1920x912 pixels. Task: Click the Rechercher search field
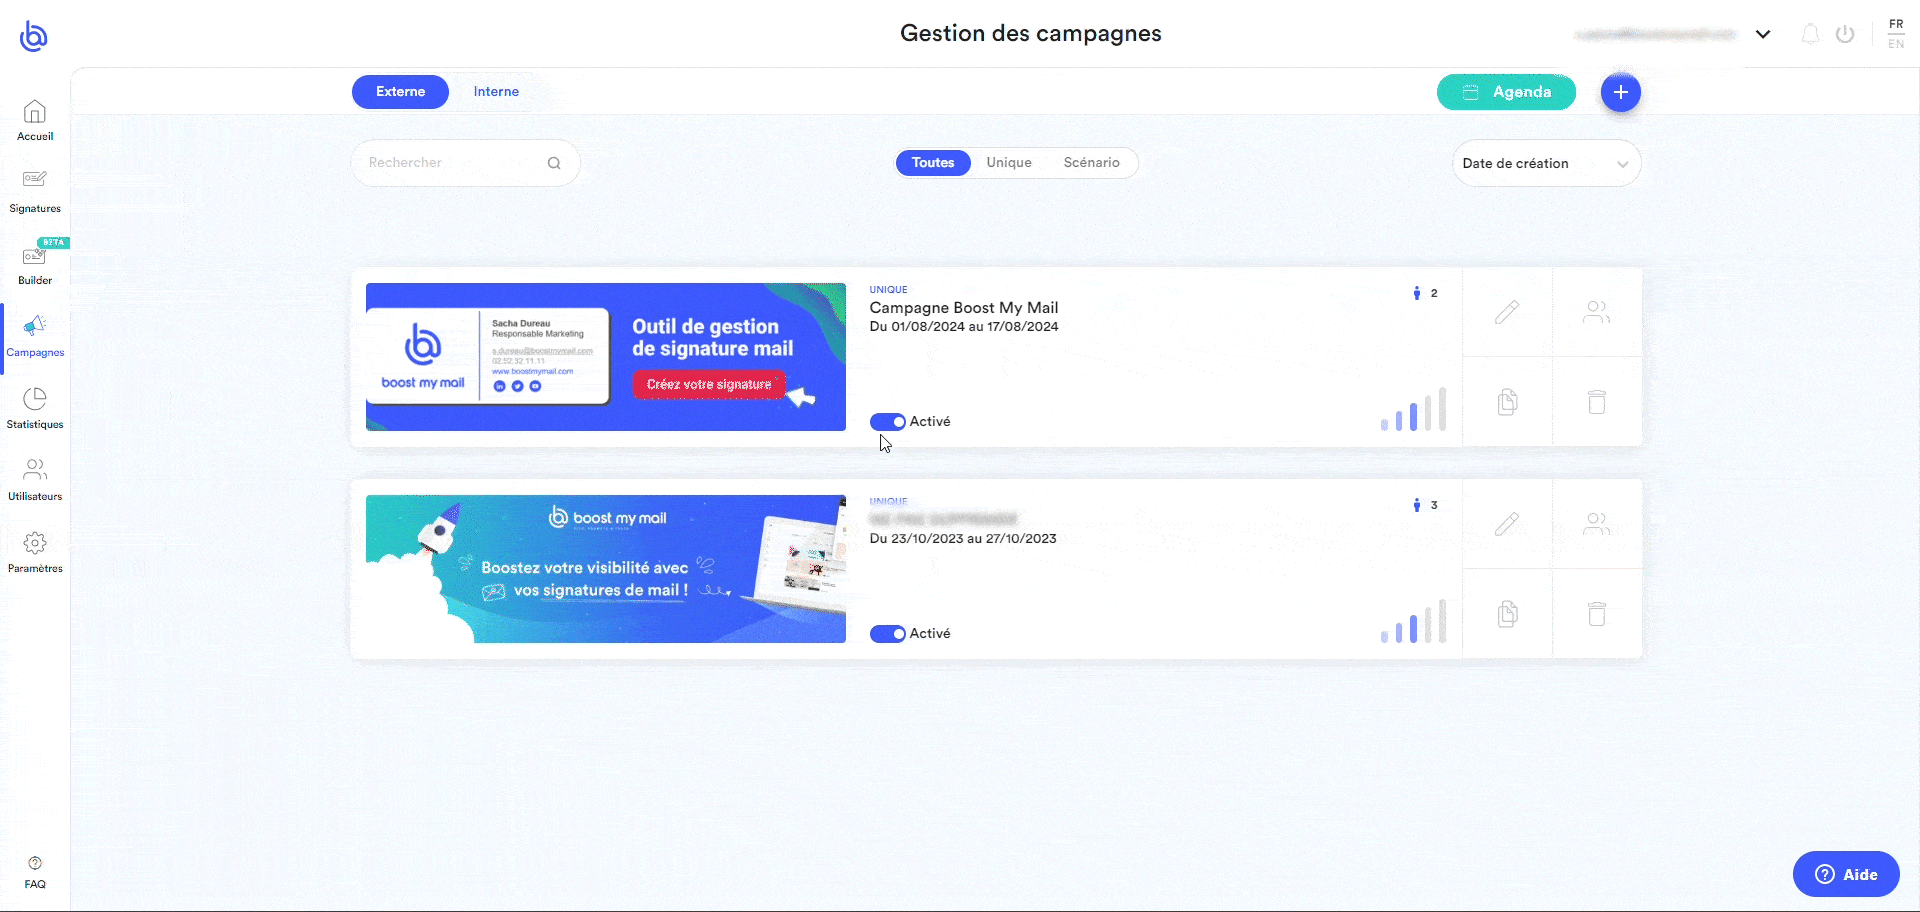pyautogui.click(x=455, y=163)
